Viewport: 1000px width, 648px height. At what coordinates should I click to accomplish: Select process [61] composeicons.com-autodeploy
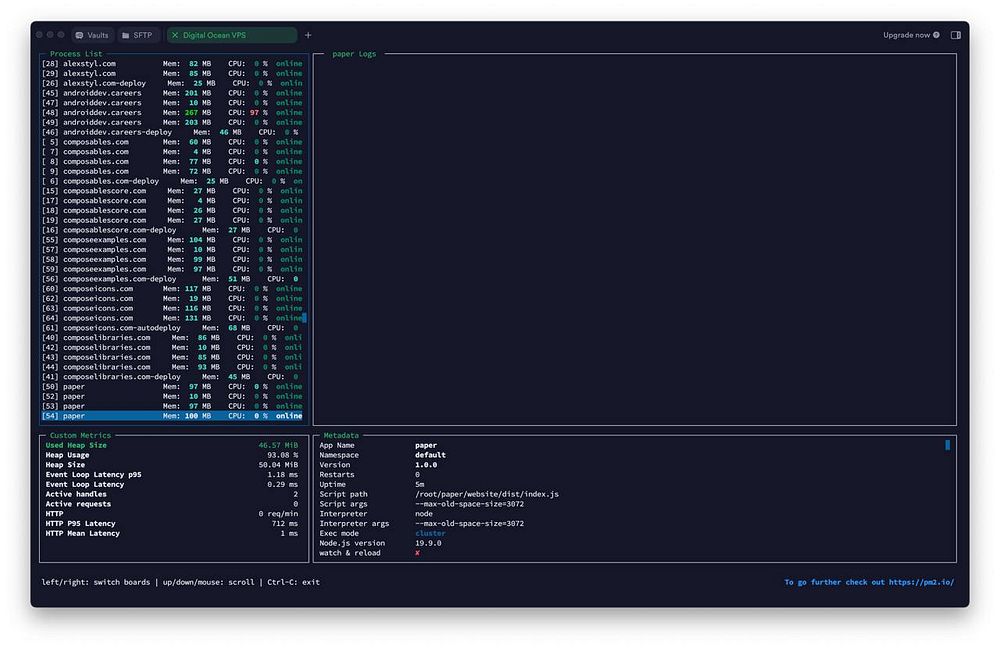tap(172, 328)
